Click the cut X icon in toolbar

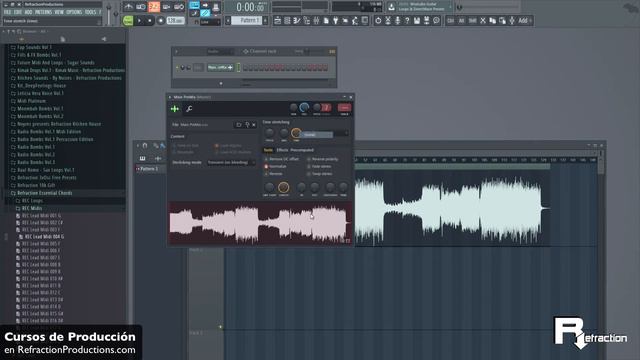(483, 20)
